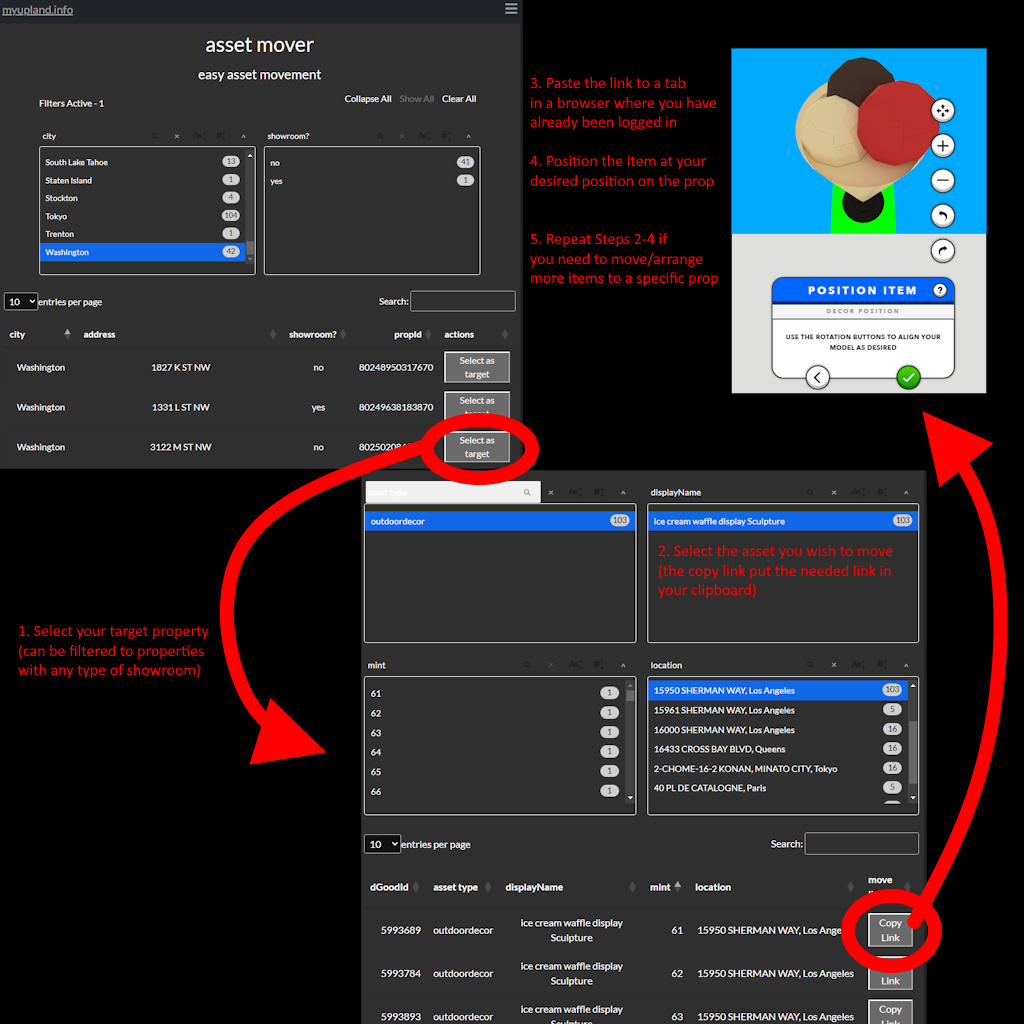Go back with the Position Item left chevron
The width and height of the screenshot is (1024, 1024).
[818, 377]
